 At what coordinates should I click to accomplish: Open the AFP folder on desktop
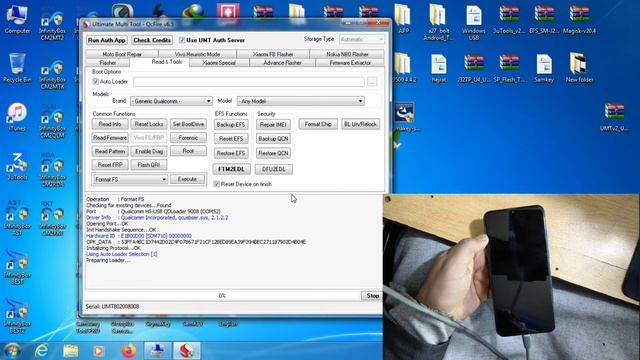[x=403, y=19]
